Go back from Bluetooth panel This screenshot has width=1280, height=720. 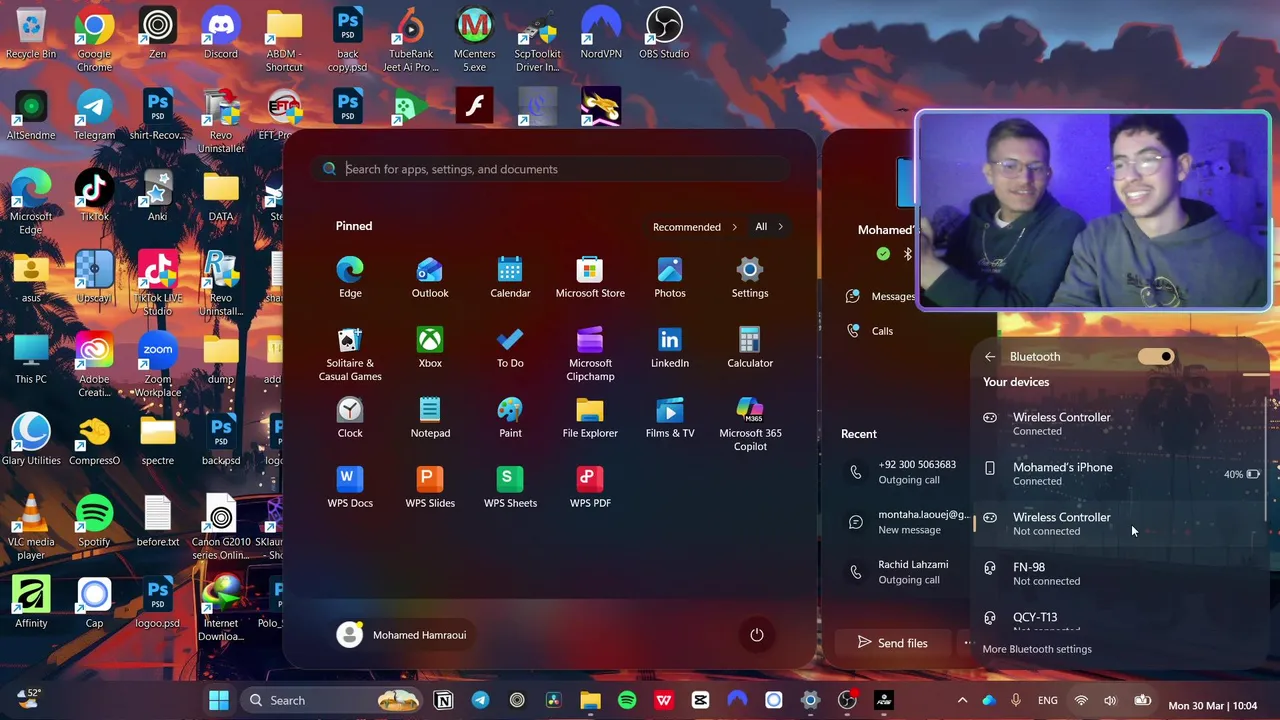click(990, 356)
